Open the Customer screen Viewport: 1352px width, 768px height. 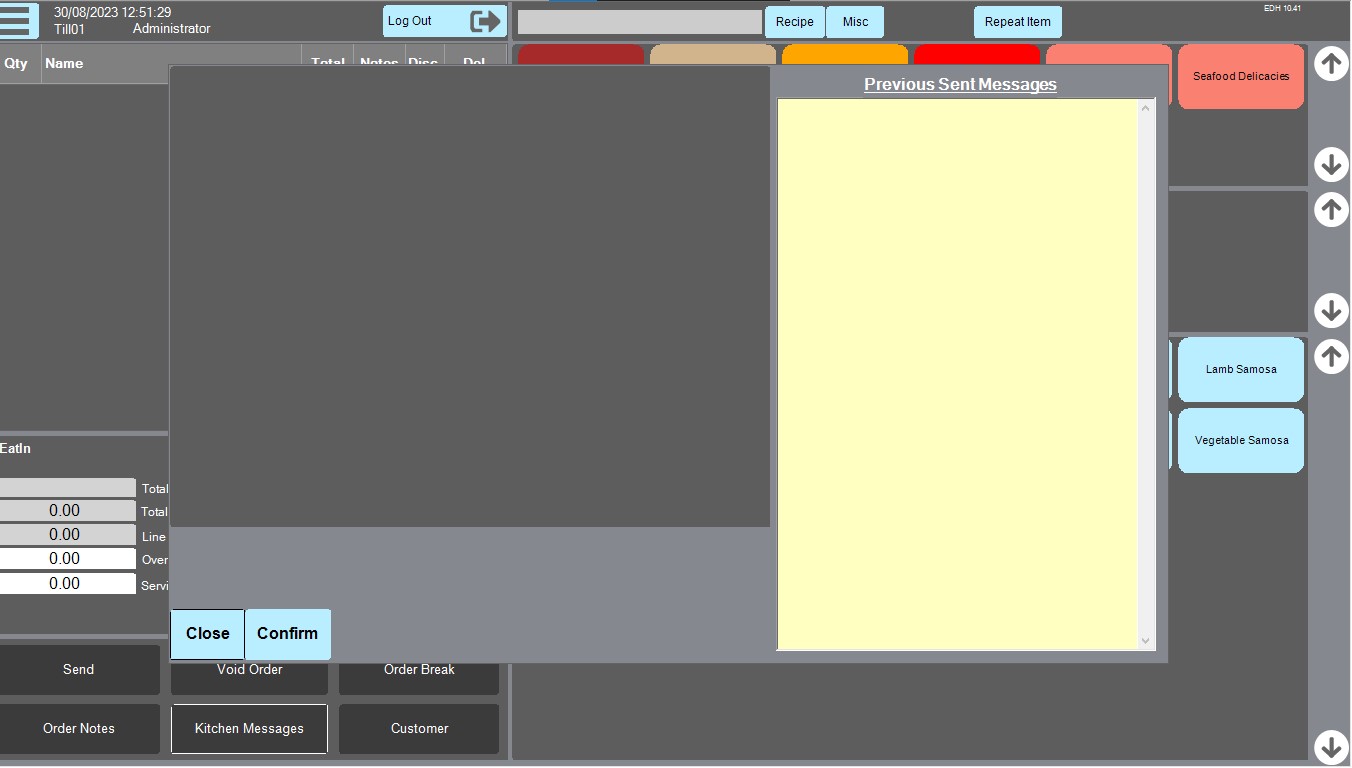tap(419, 729)
